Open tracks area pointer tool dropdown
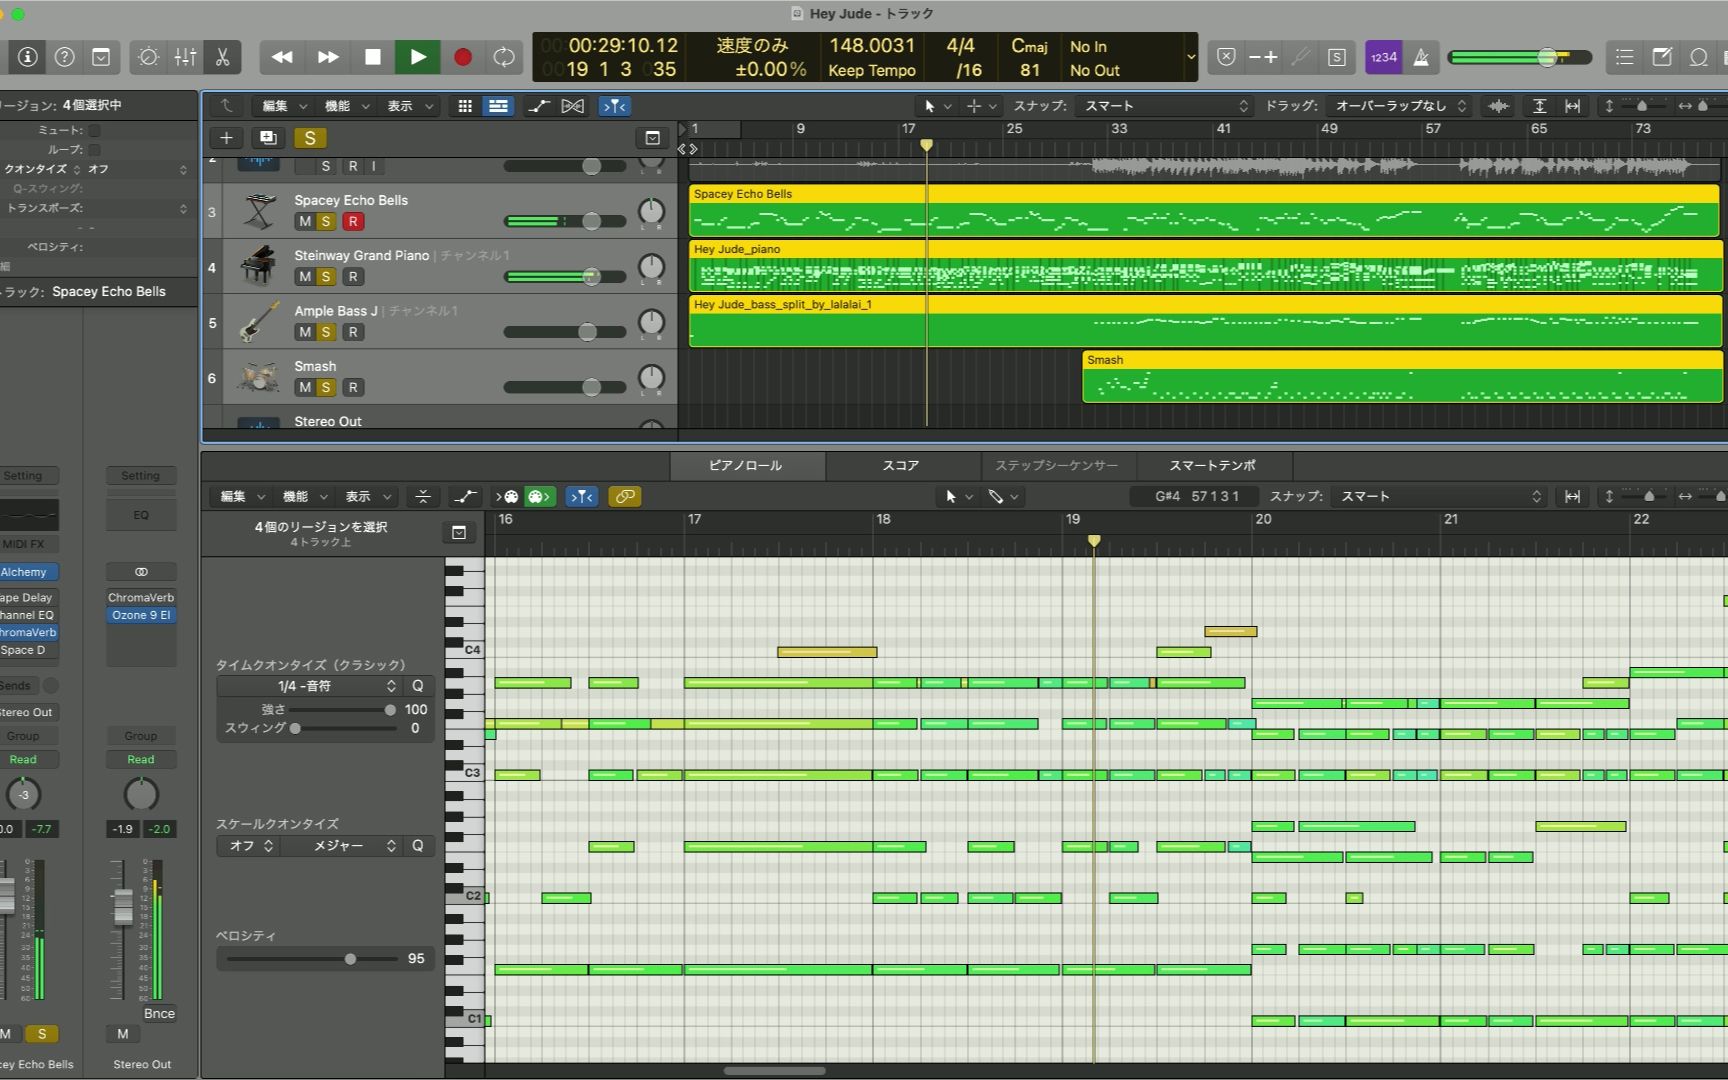Image resolution: width=1728 pixels, height=1080 pixels. tap(937, 106)
